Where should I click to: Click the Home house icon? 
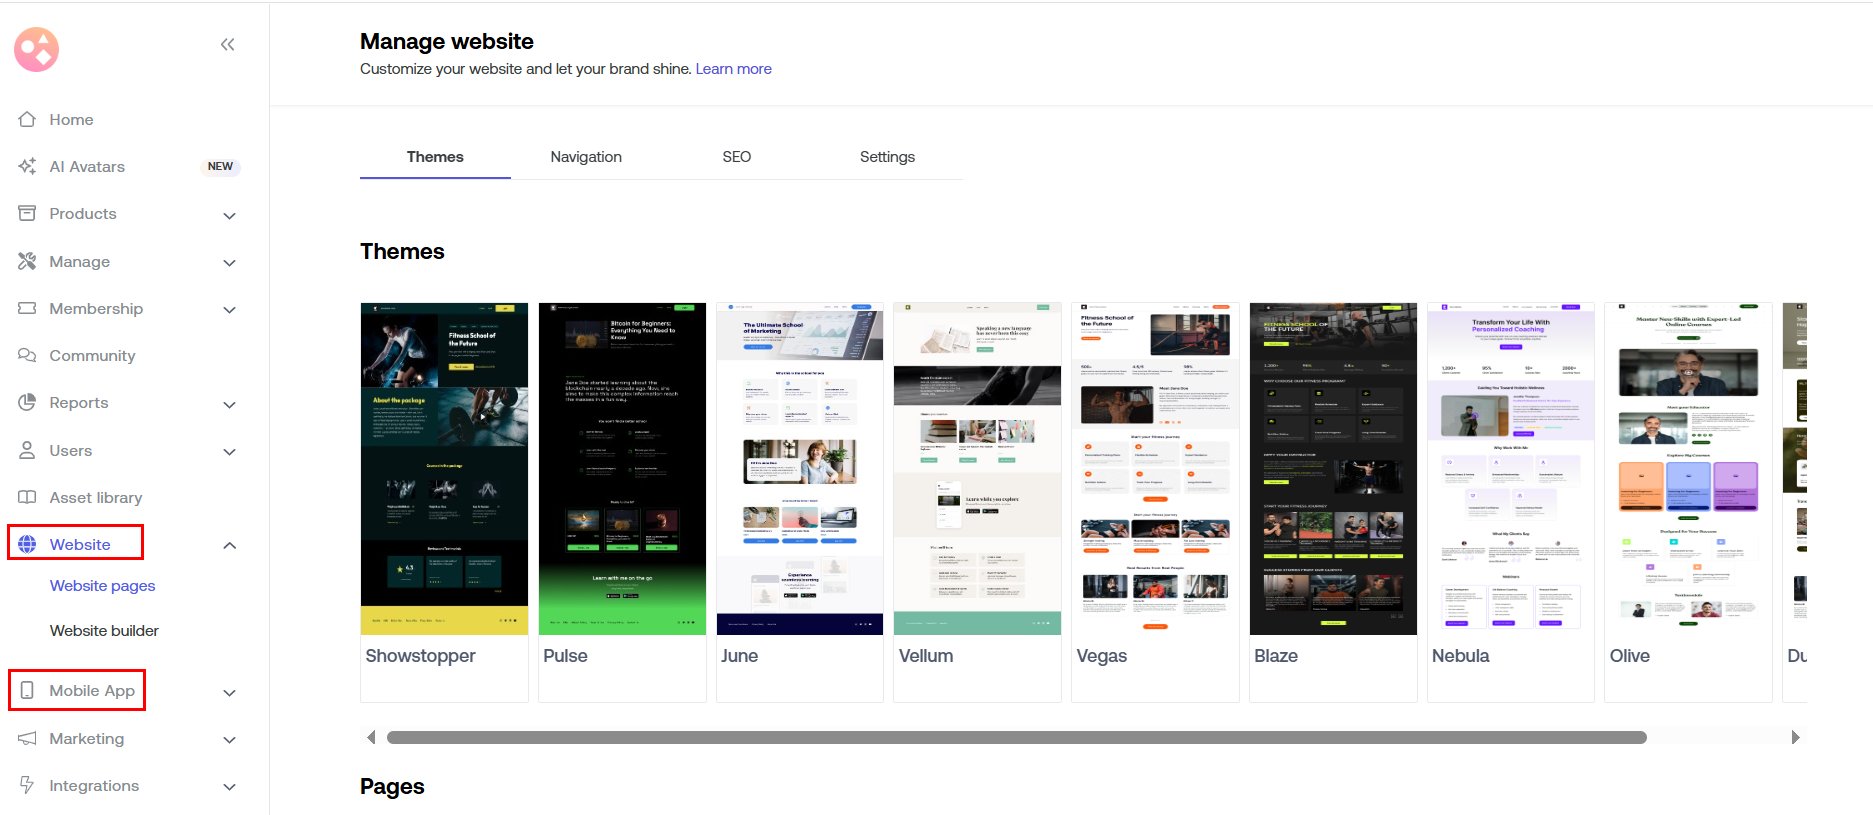[27, 119]
